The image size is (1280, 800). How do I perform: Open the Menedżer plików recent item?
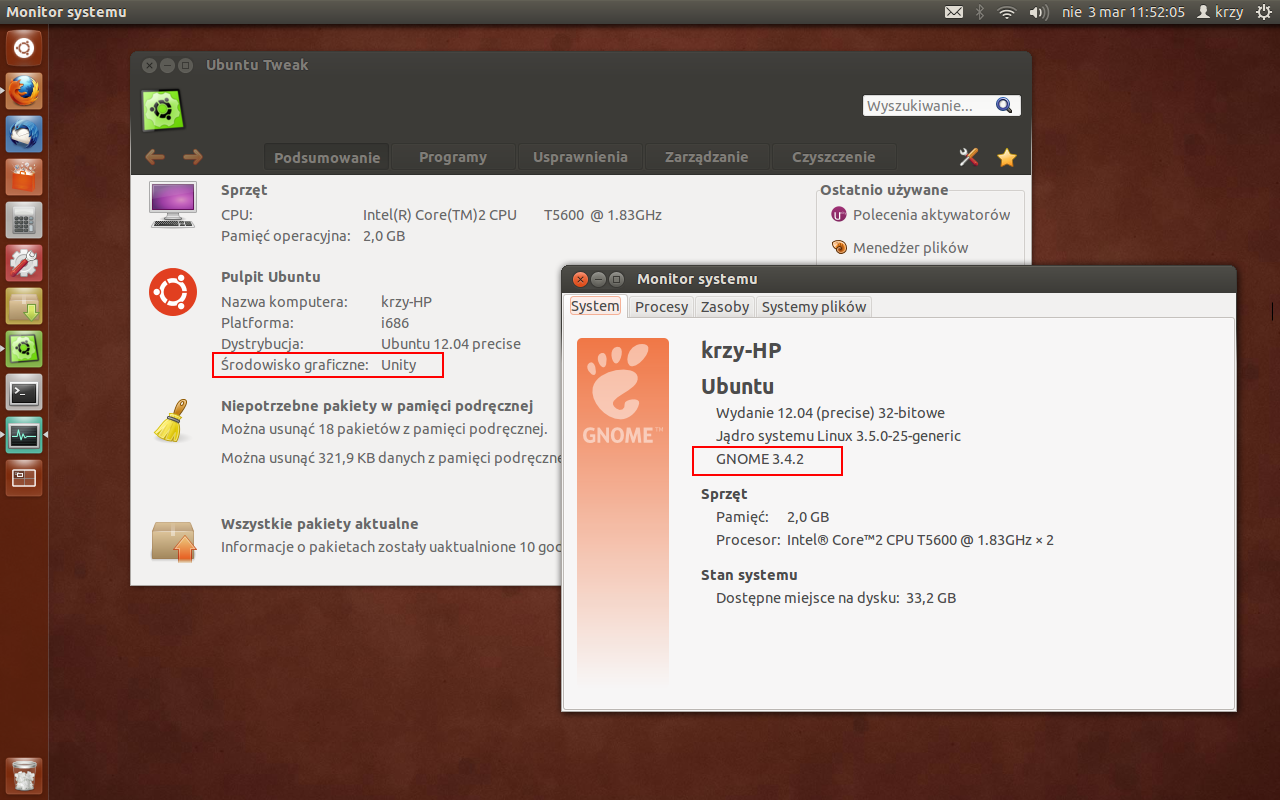point(900,248)
